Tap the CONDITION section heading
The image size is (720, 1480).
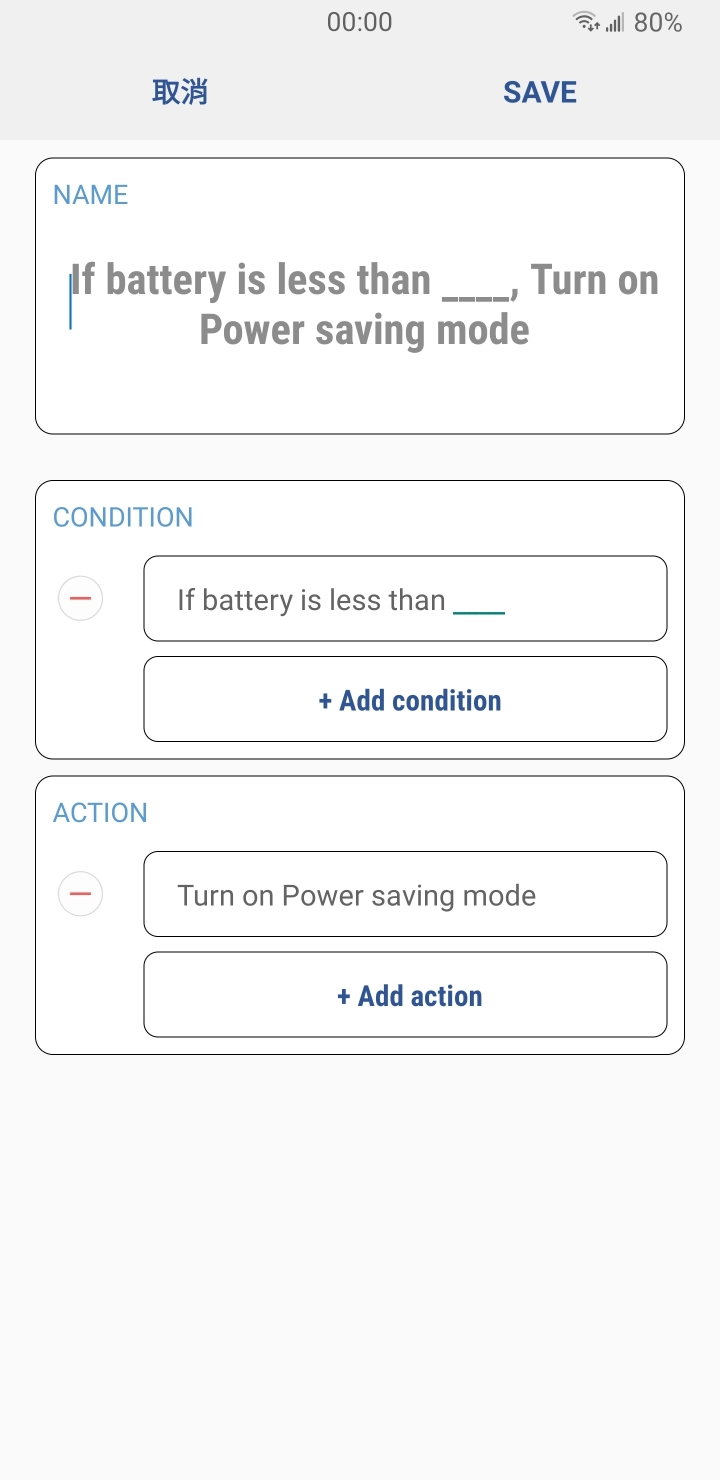123,517
